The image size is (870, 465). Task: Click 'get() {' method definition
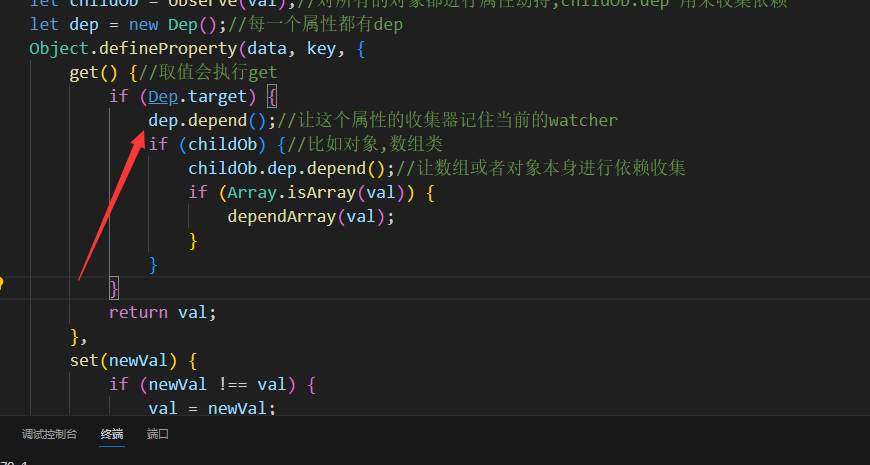[103, 73]
